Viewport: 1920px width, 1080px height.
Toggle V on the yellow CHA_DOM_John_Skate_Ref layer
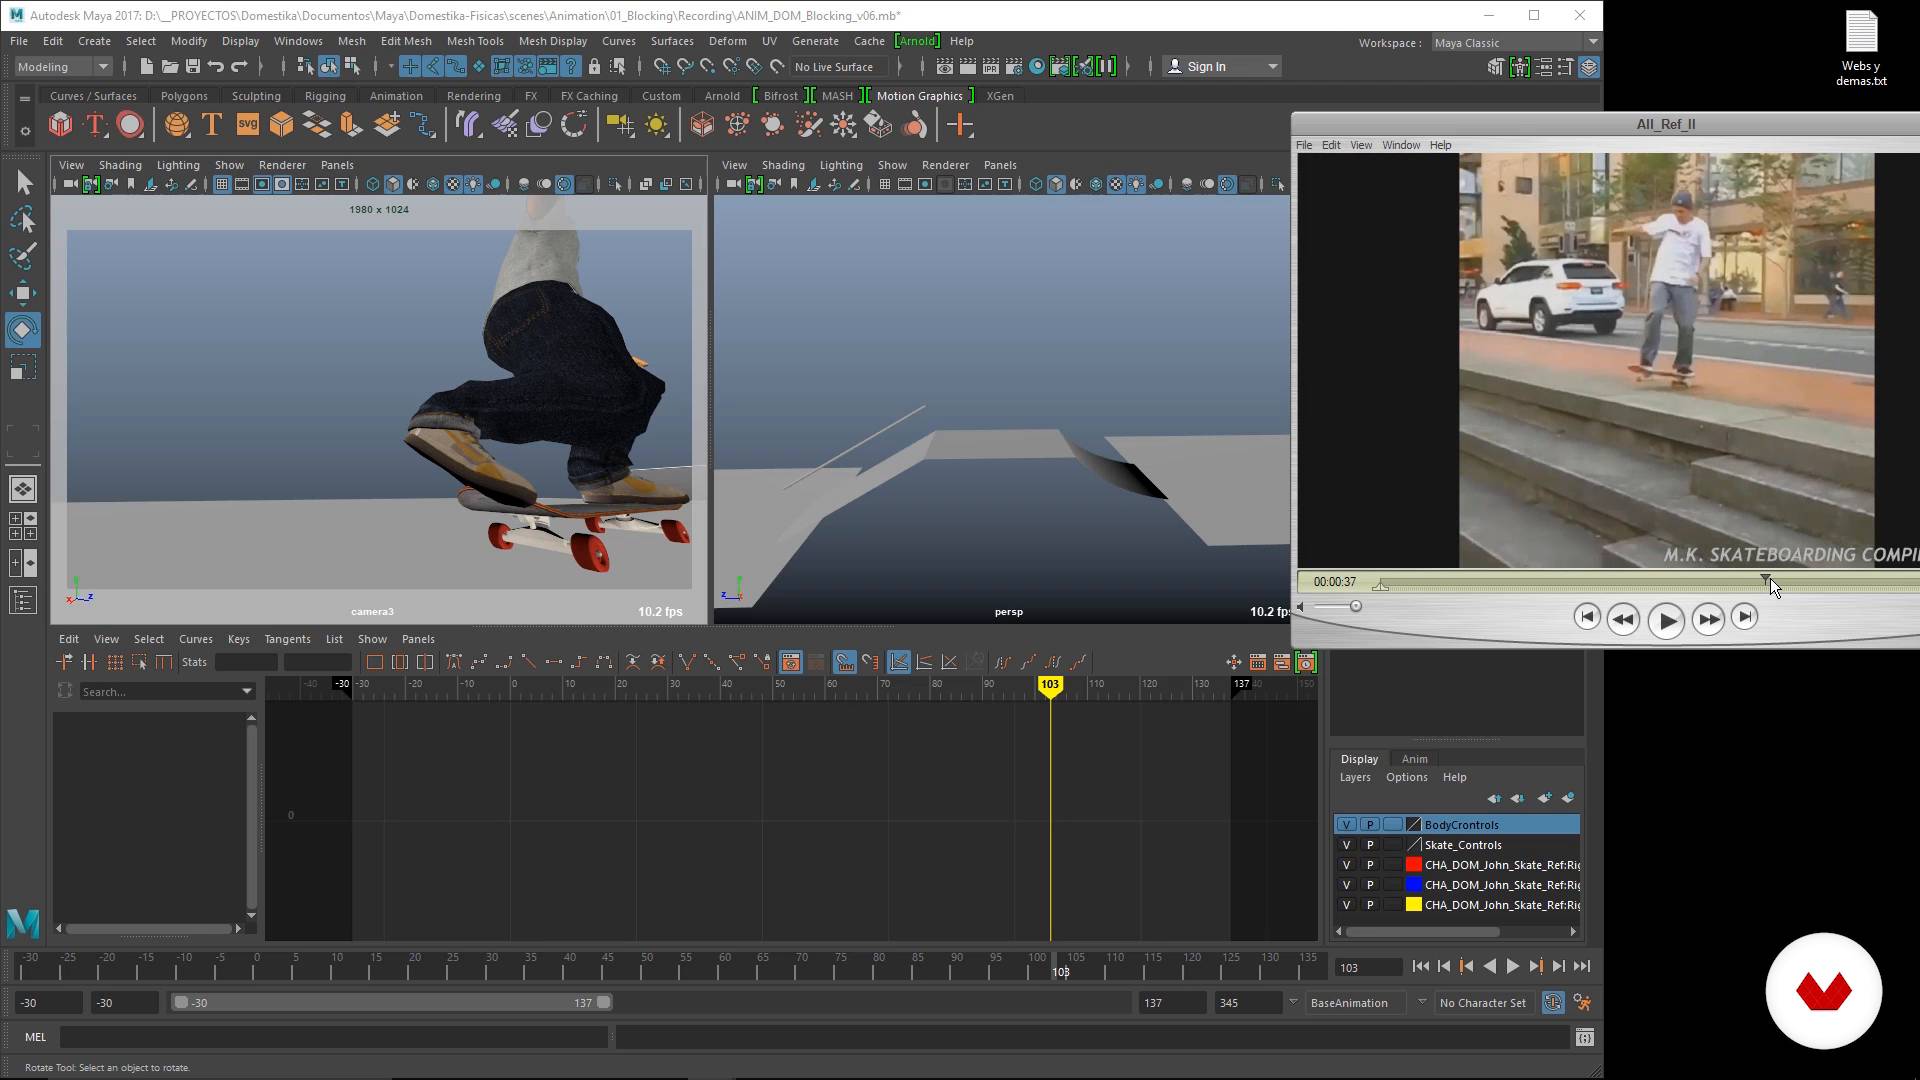(1346, 905)
